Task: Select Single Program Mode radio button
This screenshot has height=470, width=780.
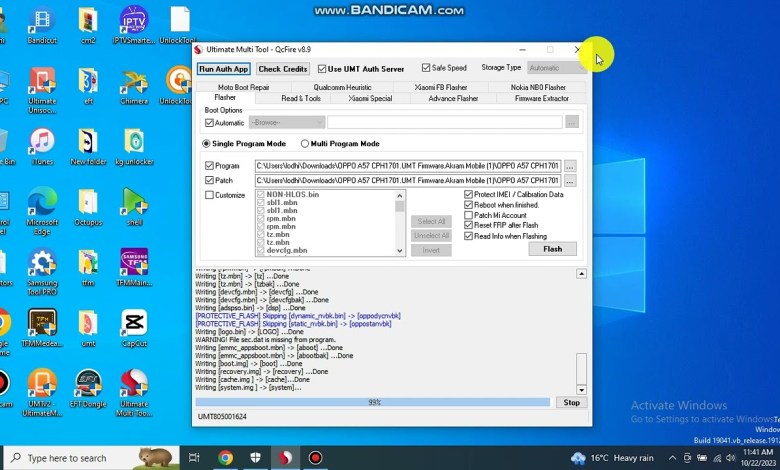Action: 206,143
